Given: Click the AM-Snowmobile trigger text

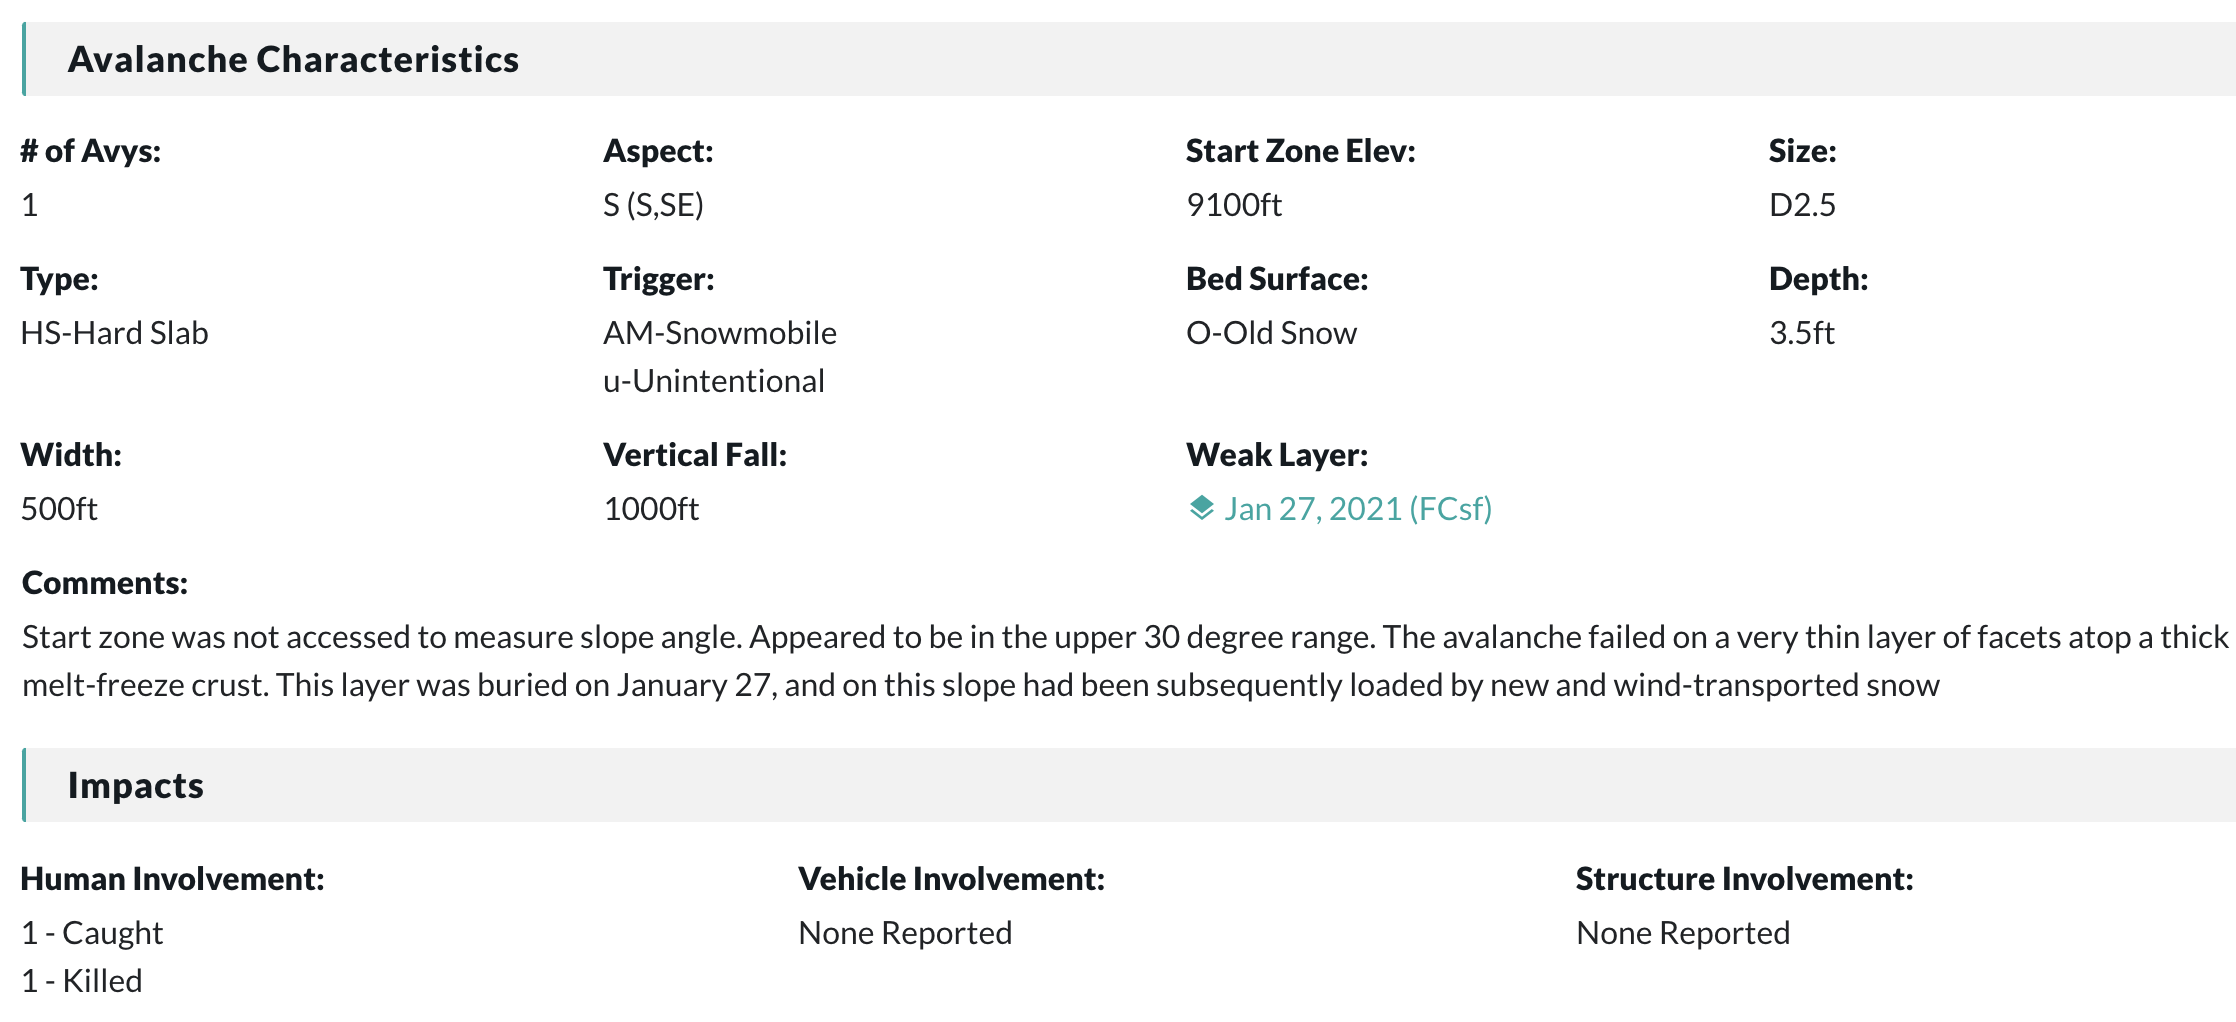Looking at the screenshot, I should (720, 333).
